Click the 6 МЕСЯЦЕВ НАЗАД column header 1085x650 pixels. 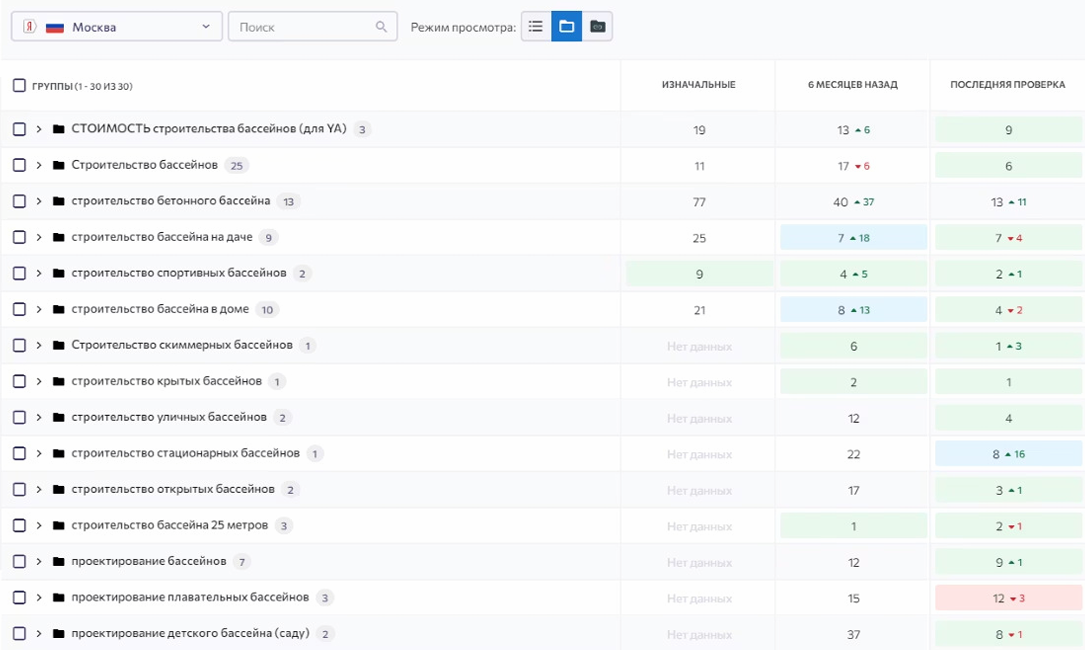pos(853,84)
